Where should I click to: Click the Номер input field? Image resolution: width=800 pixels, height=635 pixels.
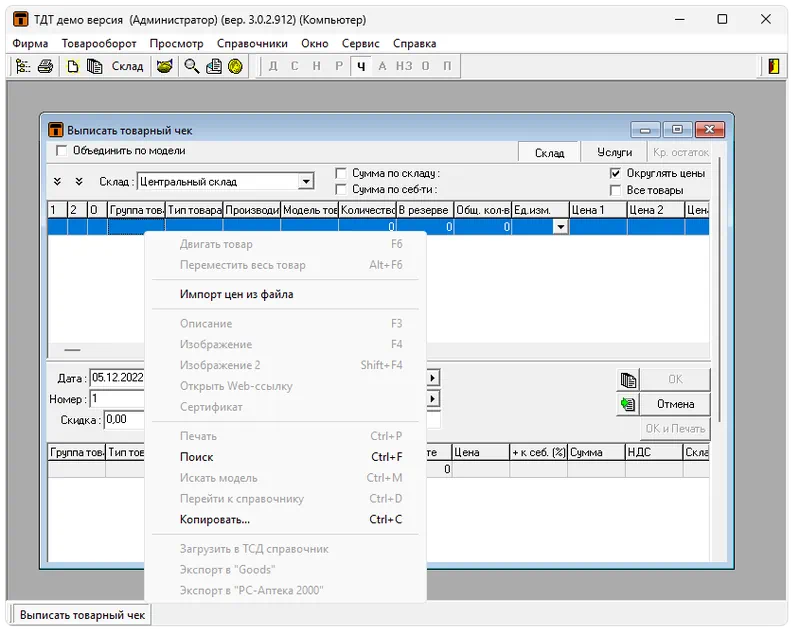(118, 398)
